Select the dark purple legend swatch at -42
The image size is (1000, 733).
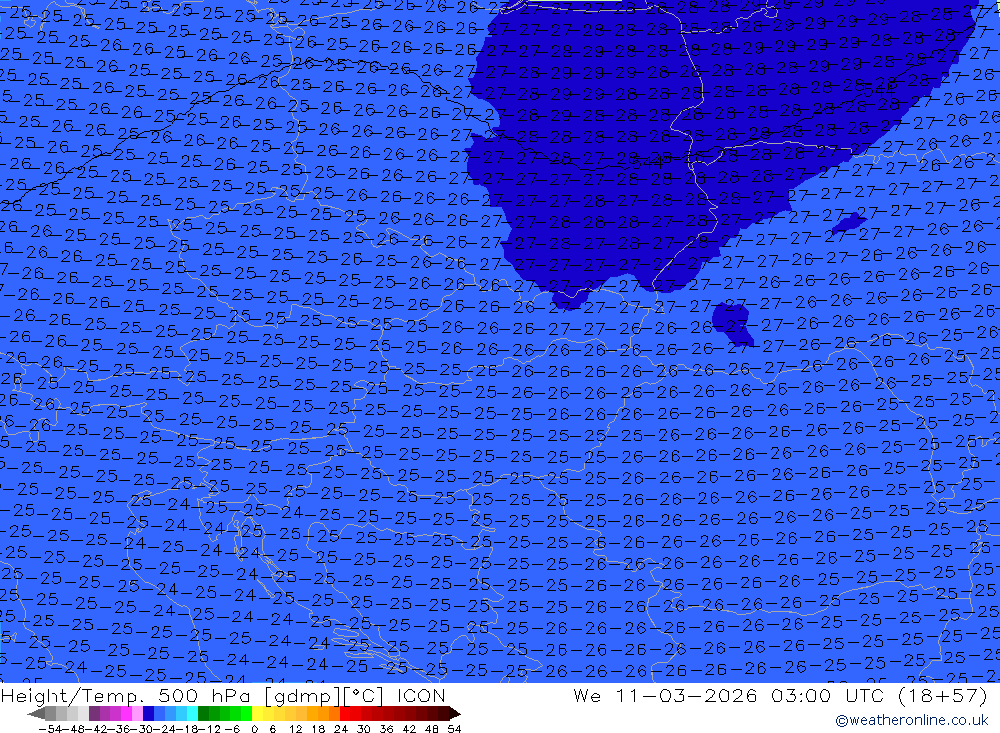[94, 713]
